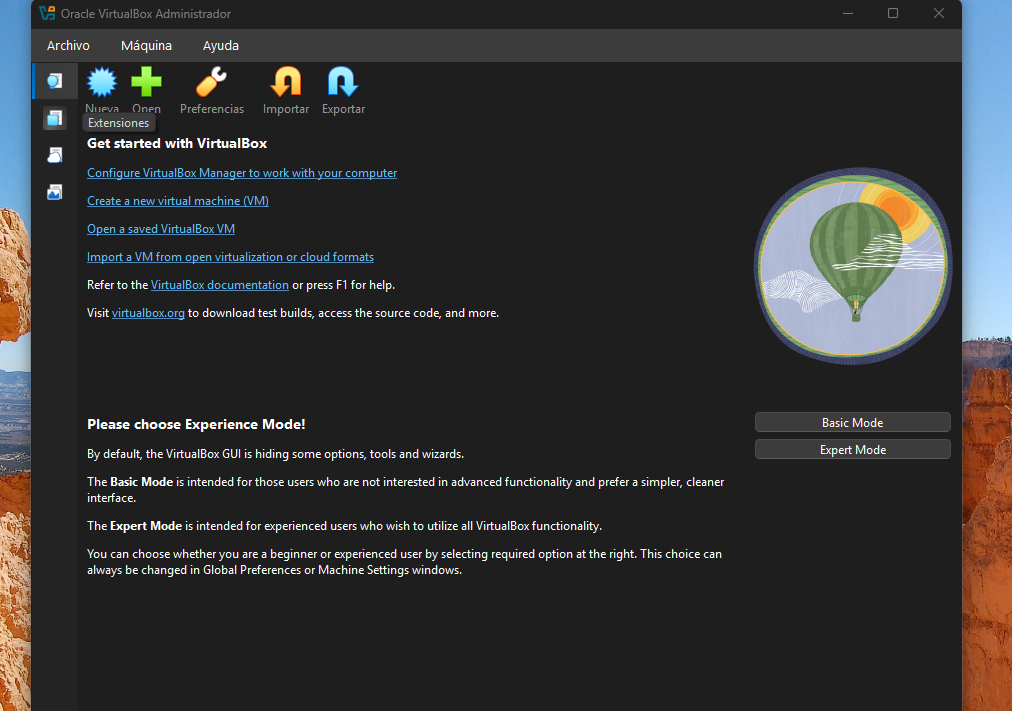The image size is (1012, 711).
Task: Open the Archivo menu
Action: pos(68,45)
